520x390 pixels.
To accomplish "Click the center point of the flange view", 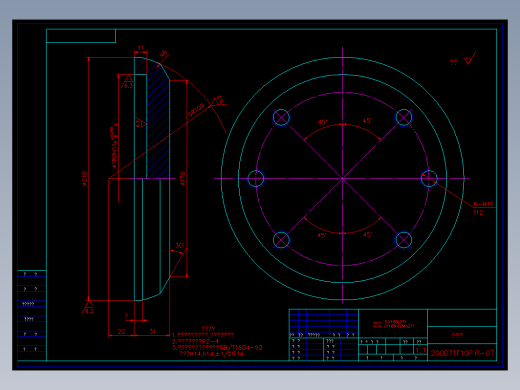I will [343, 179].
